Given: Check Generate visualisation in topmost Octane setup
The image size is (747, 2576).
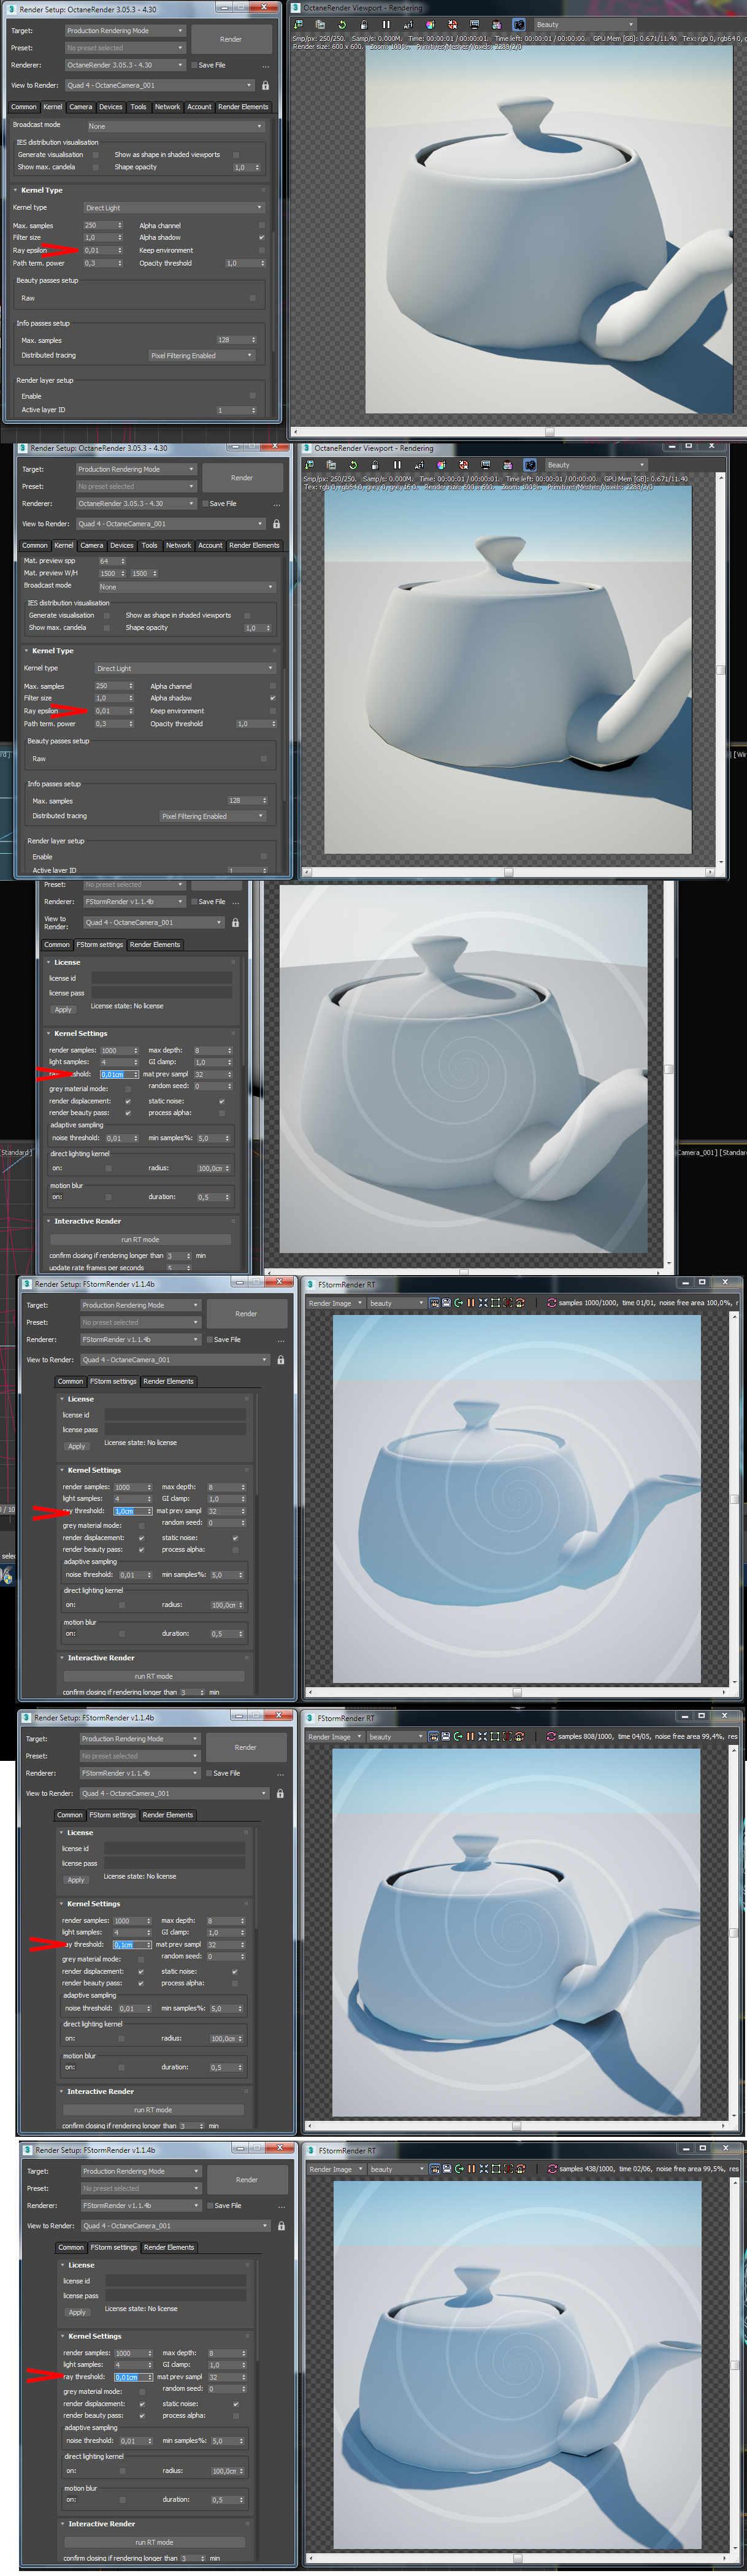Looking at the screenshot, I should pyautogui.click(x=96, y=155).
